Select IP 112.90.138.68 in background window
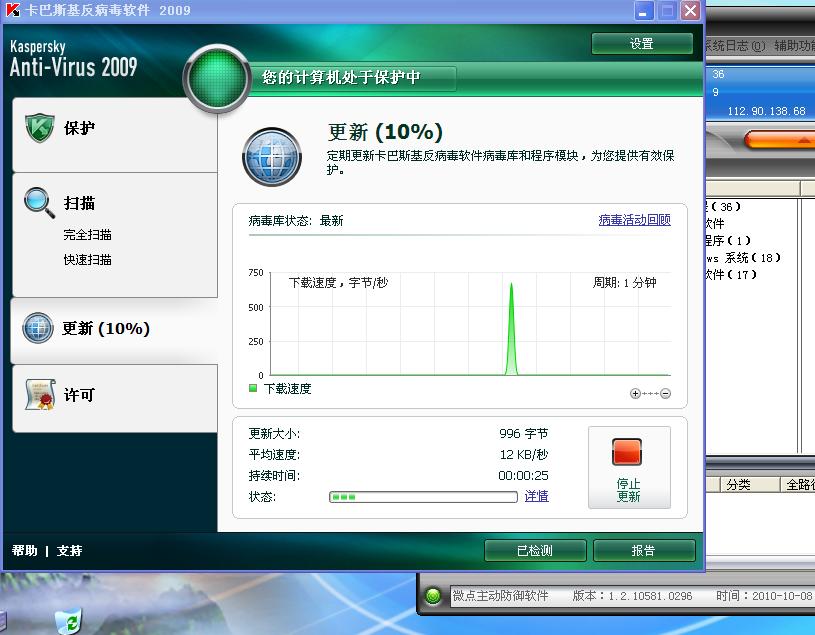This screenshot has width=815, height=635. click(x=766, y=111)
